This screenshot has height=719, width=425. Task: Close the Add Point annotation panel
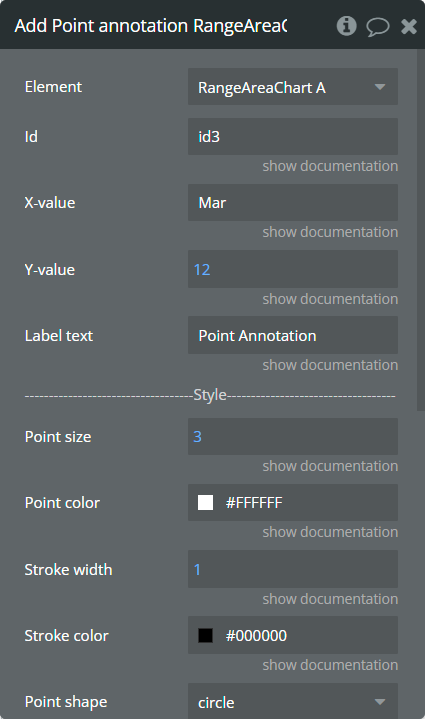tap(408, 27)
